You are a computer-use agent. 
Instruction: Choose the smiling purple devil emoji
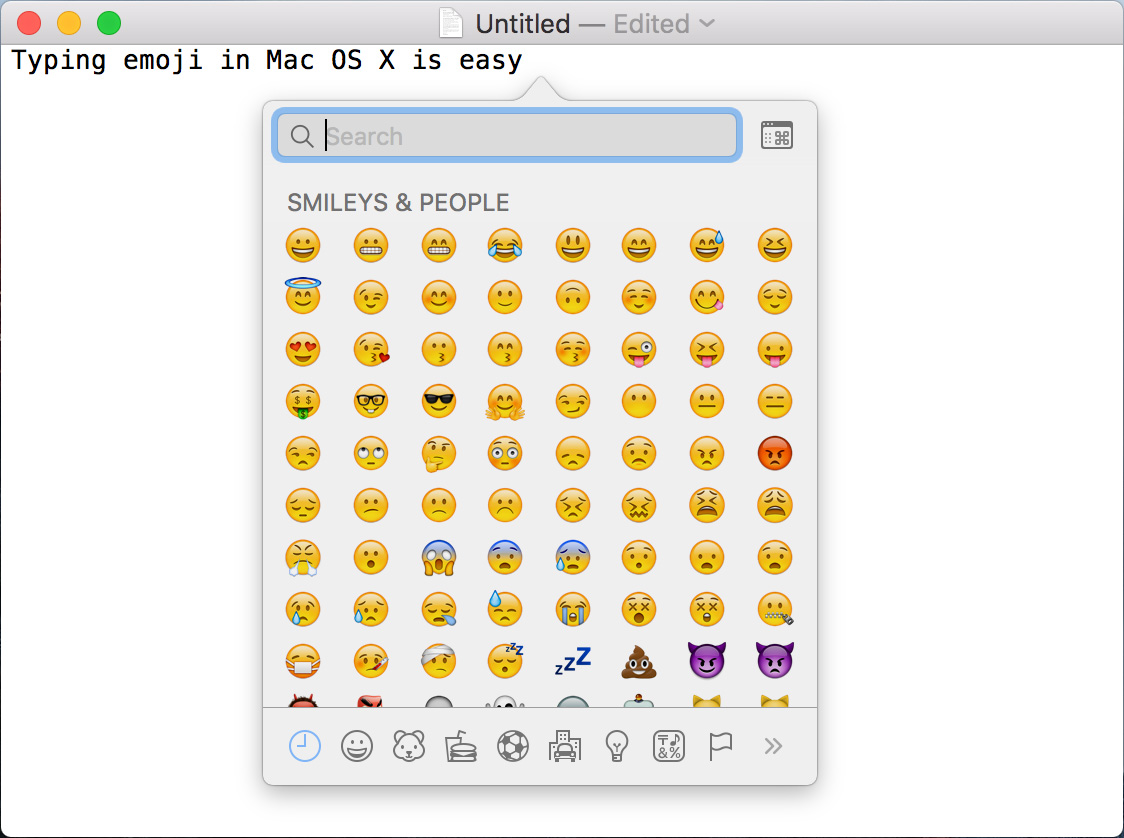[707, 661]
